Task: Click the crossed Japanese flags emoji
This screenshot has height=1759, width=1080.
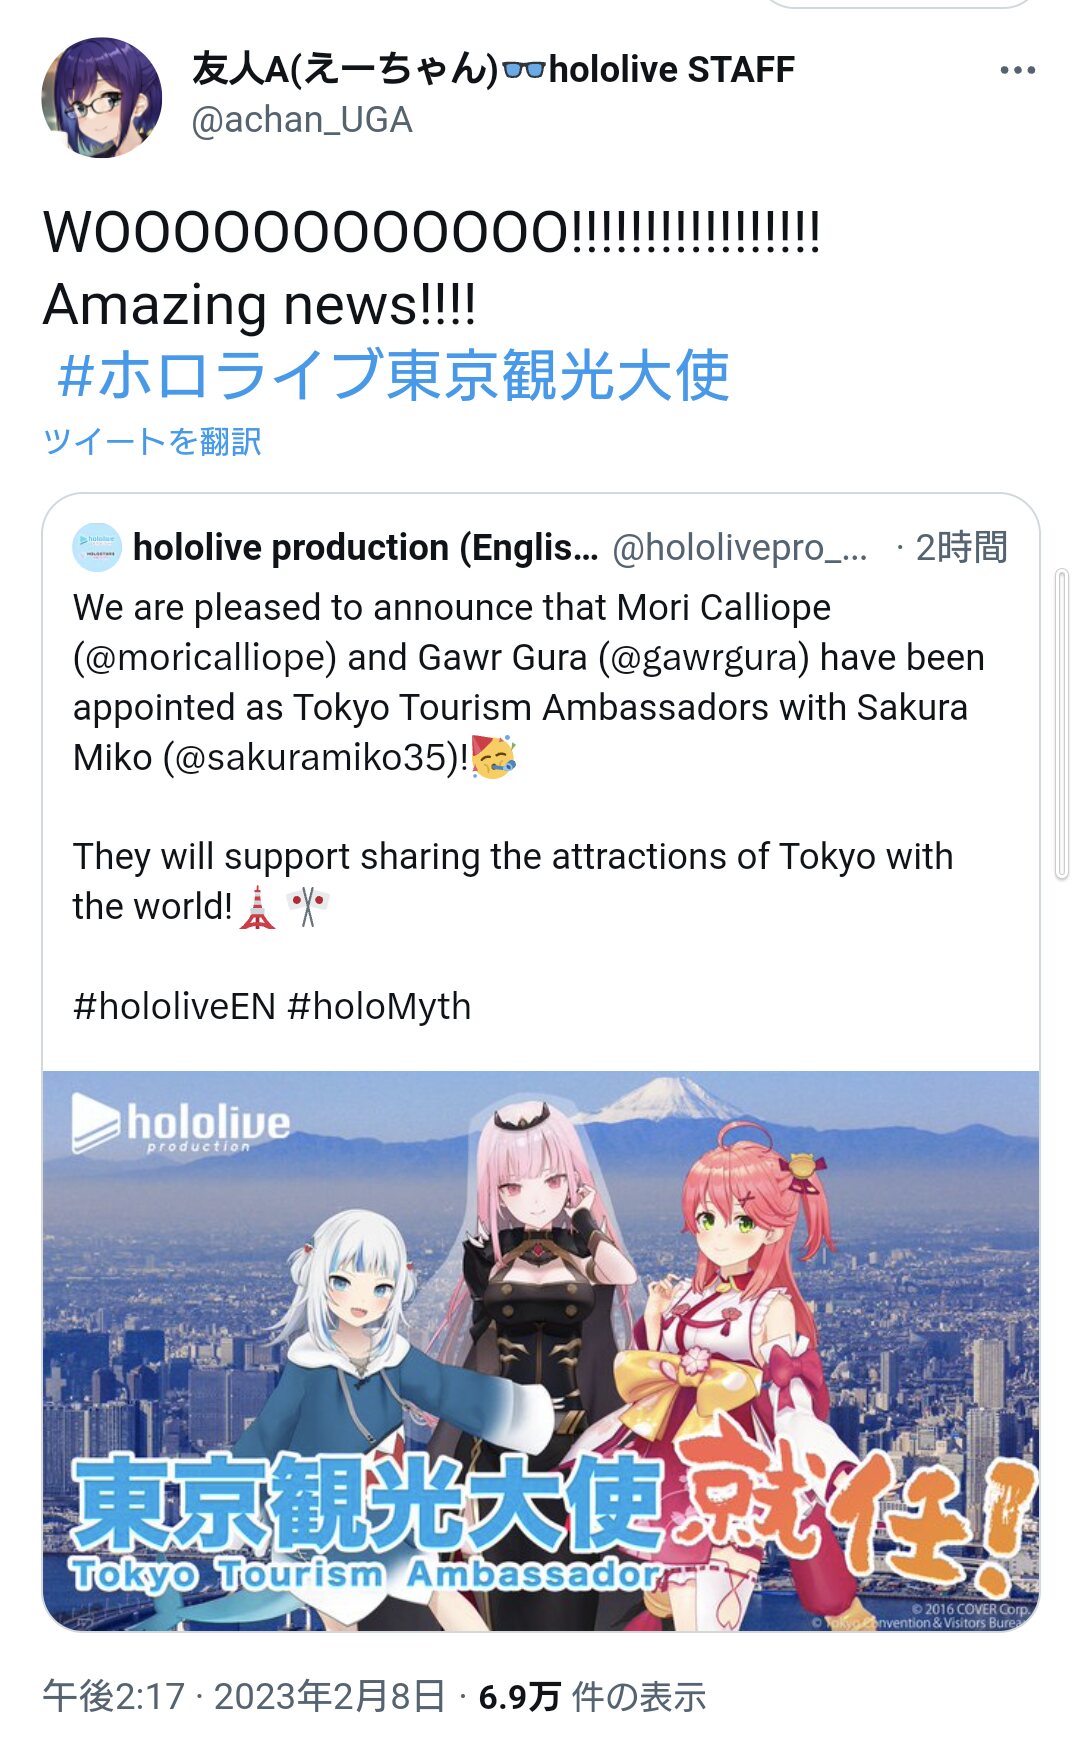Action: [x=308, y=907]
